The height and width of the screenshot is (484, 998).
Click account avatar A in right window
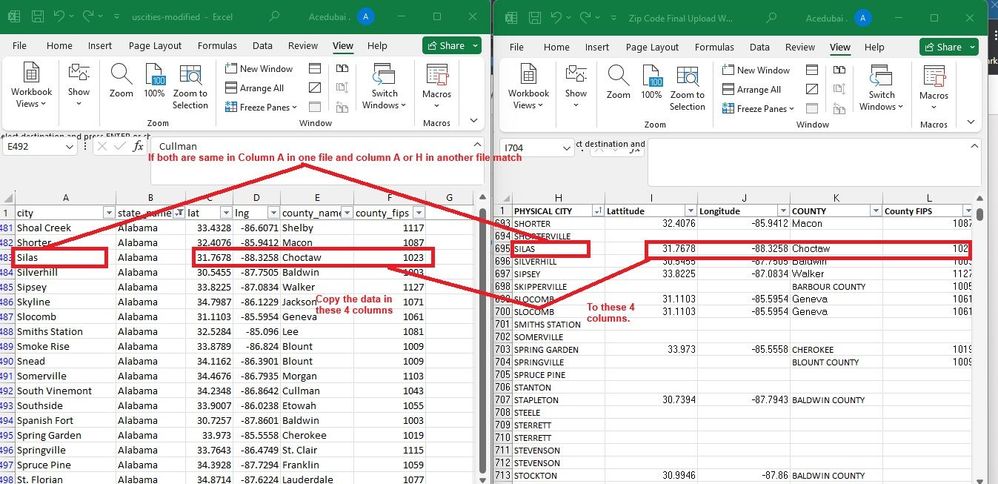pyautogui.click(x=863, y=17)
